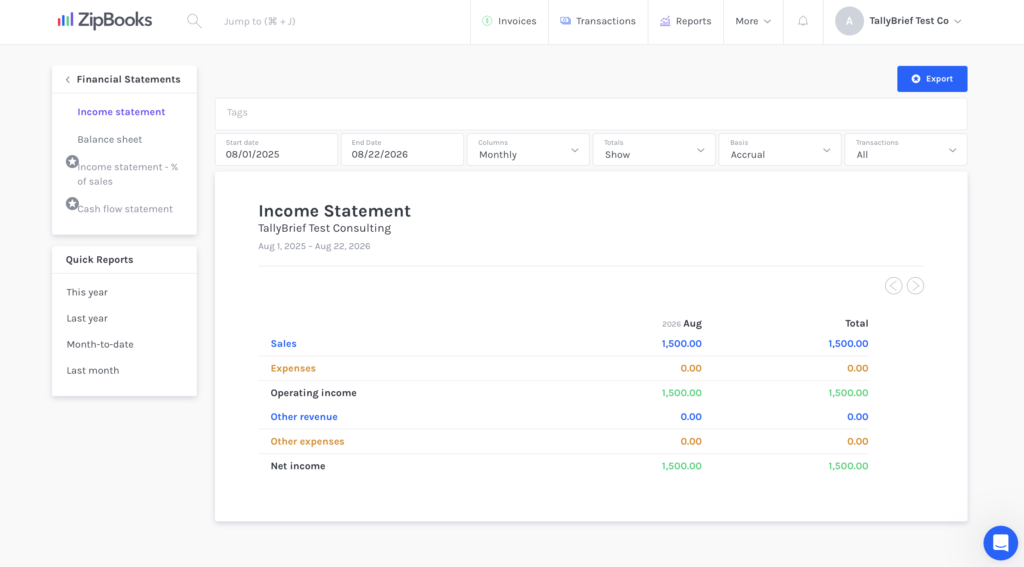Expand the TallyBrief Test Co account dropdown
The width and height of the screenshot is (1024, 567).
tap(915, 21)
